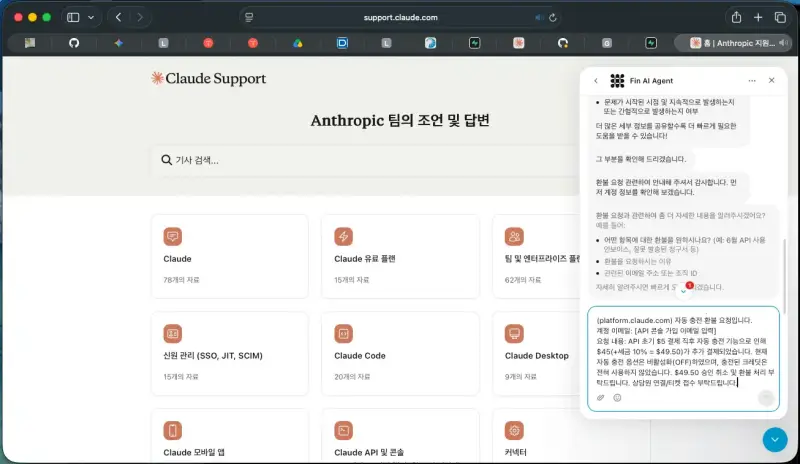
Task: Click the Fin AI Agent avatar icon
Action: tap(617, 81)
